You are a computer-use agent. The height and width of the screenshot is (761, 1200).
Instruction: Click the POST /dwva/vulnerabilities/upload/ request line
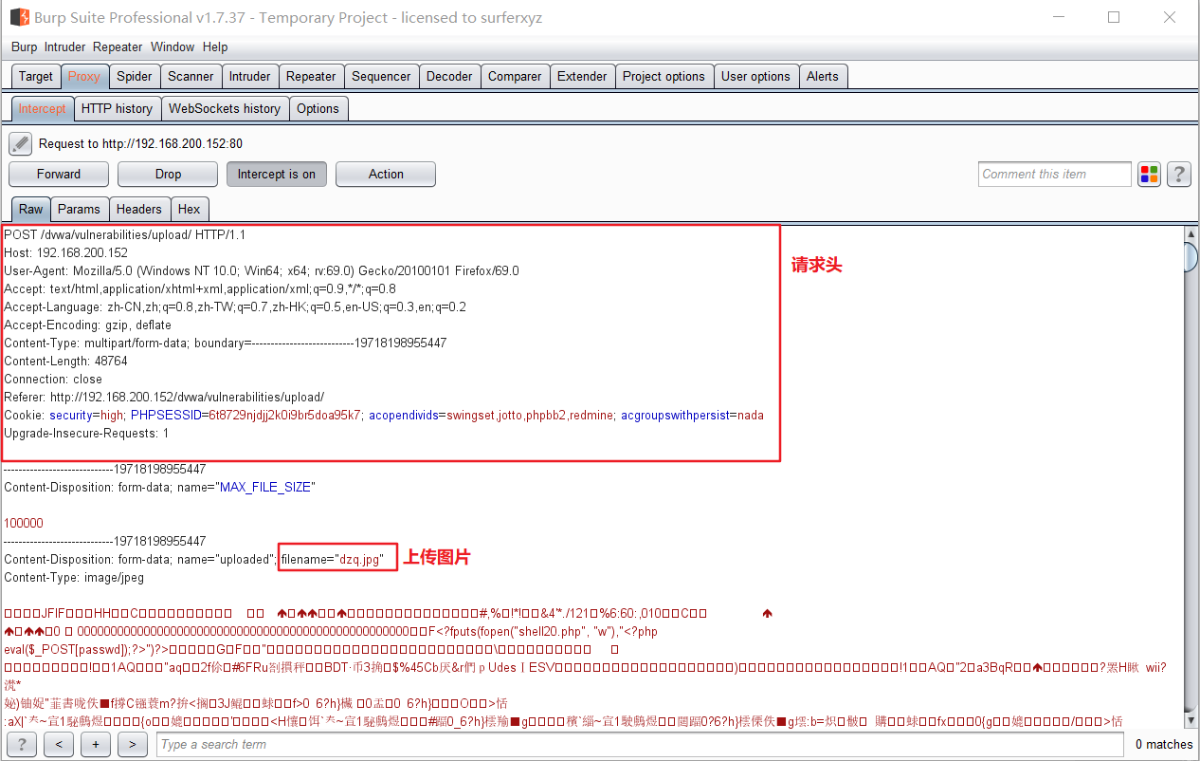[125, 235]
